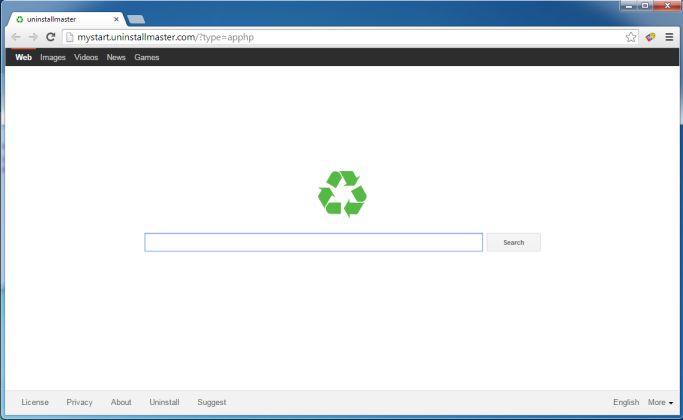Switch to the Images search category
Viewport: 683px width, 420px height.
53,57
